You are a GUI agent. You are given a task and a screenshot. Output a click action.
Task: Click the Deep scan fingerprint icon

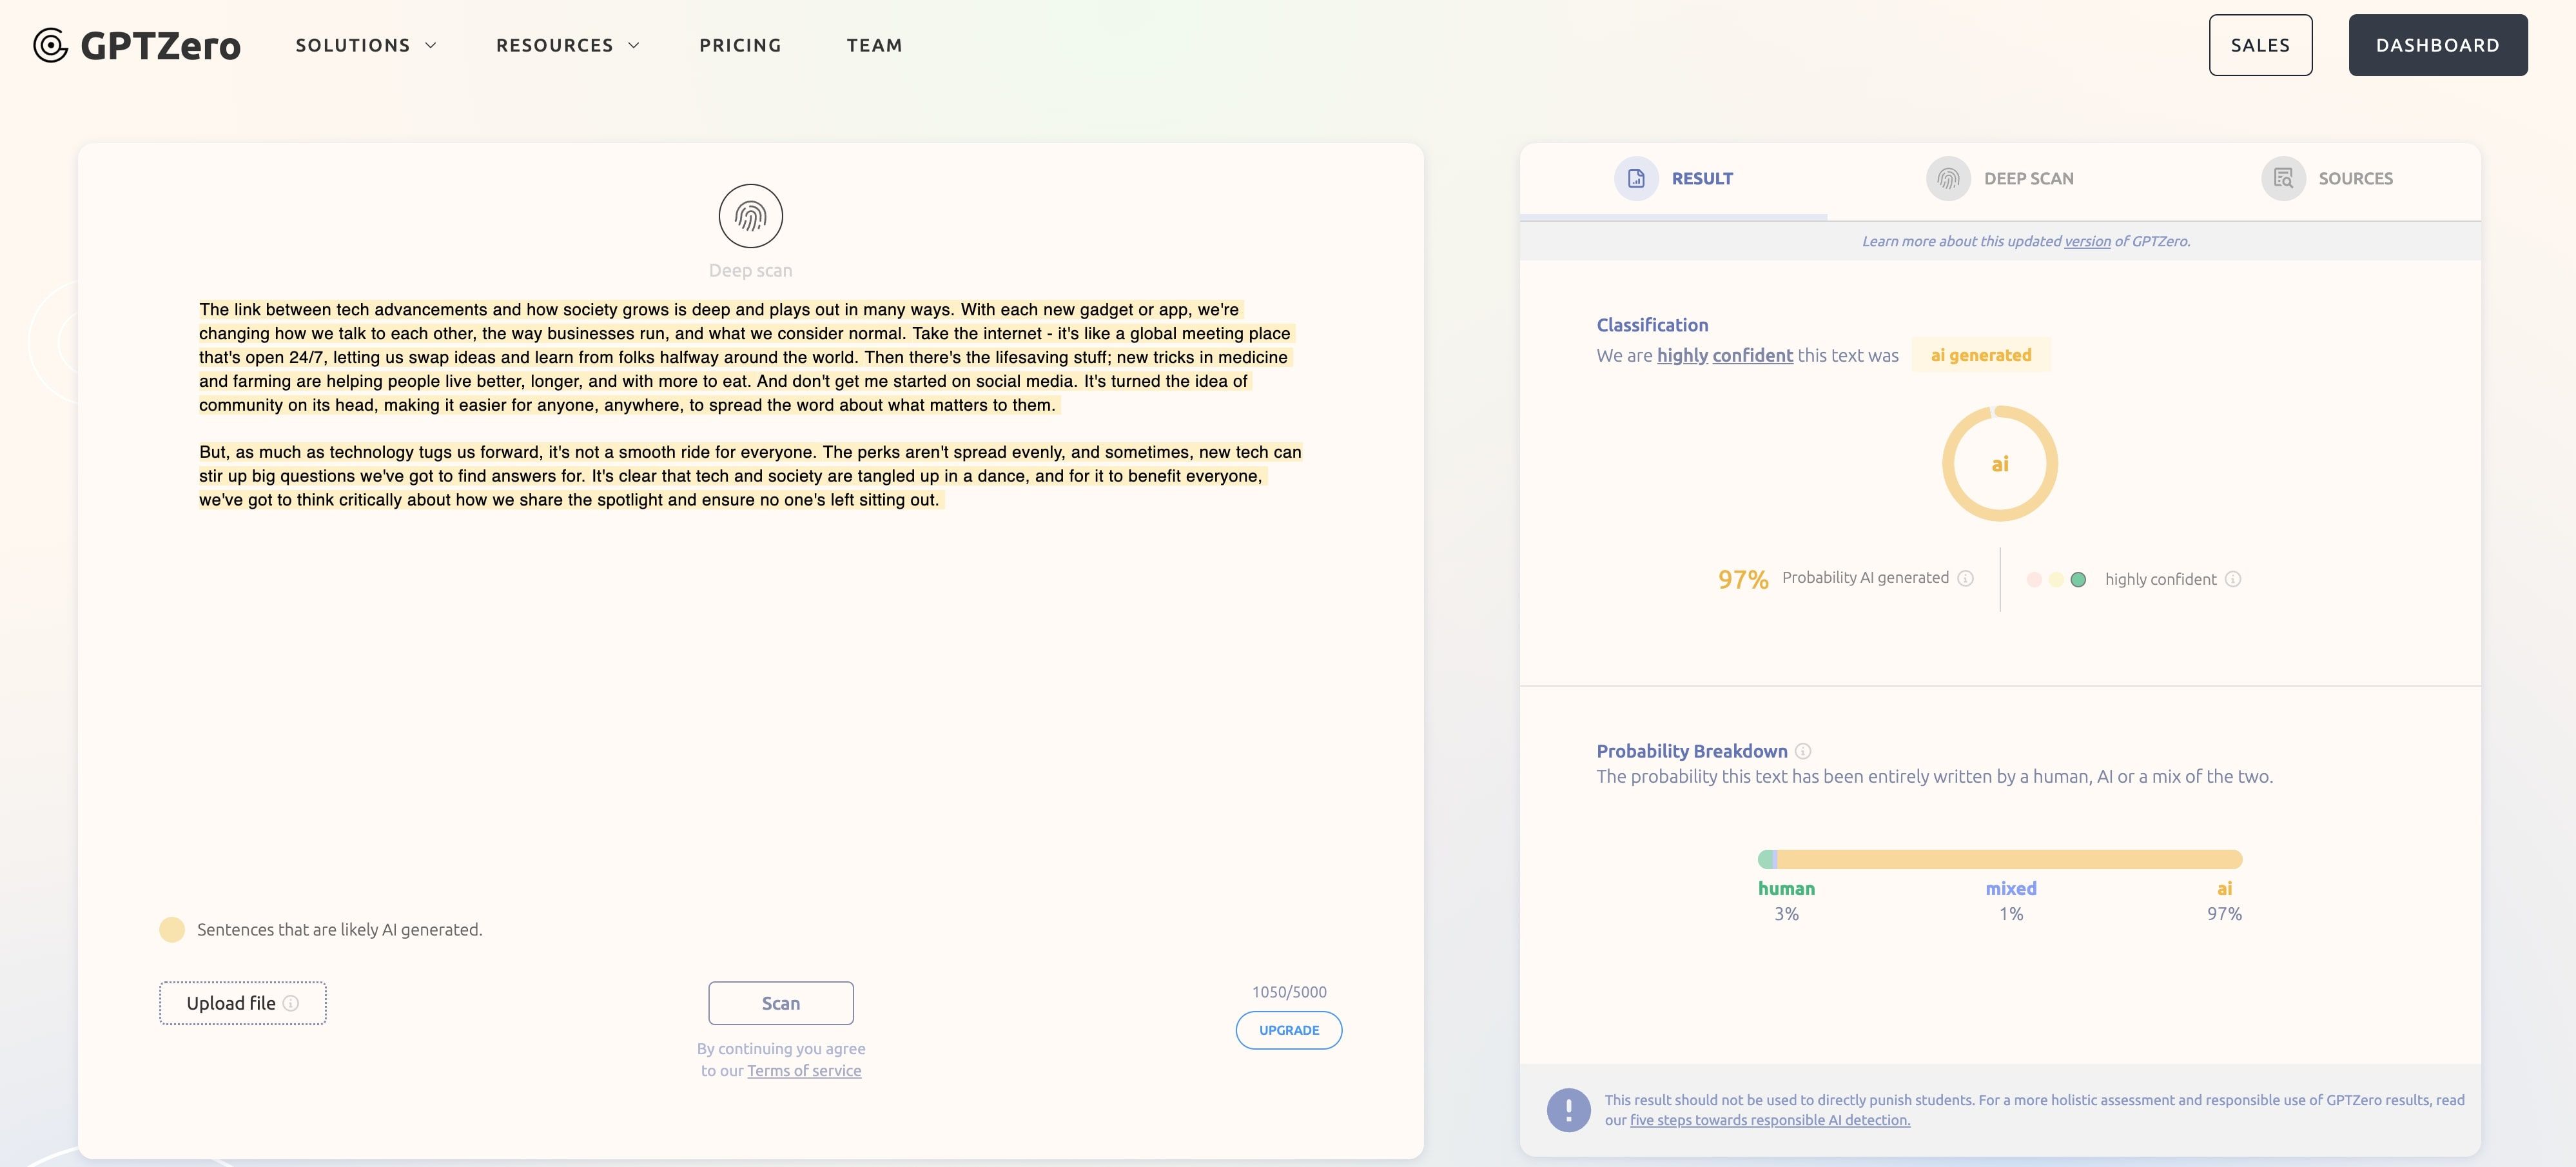coord(750,216)
